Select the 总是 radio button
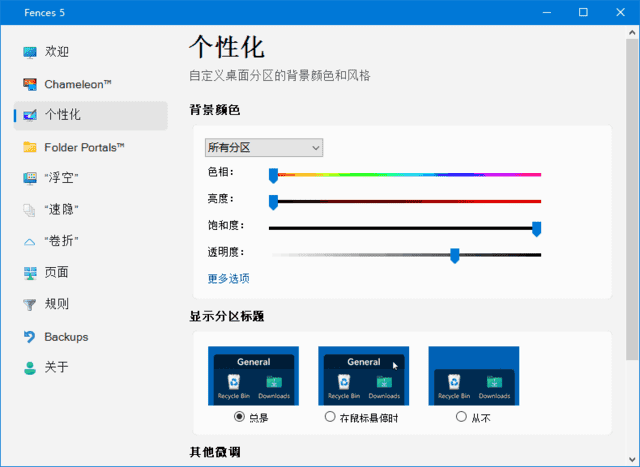 (239, 417)
